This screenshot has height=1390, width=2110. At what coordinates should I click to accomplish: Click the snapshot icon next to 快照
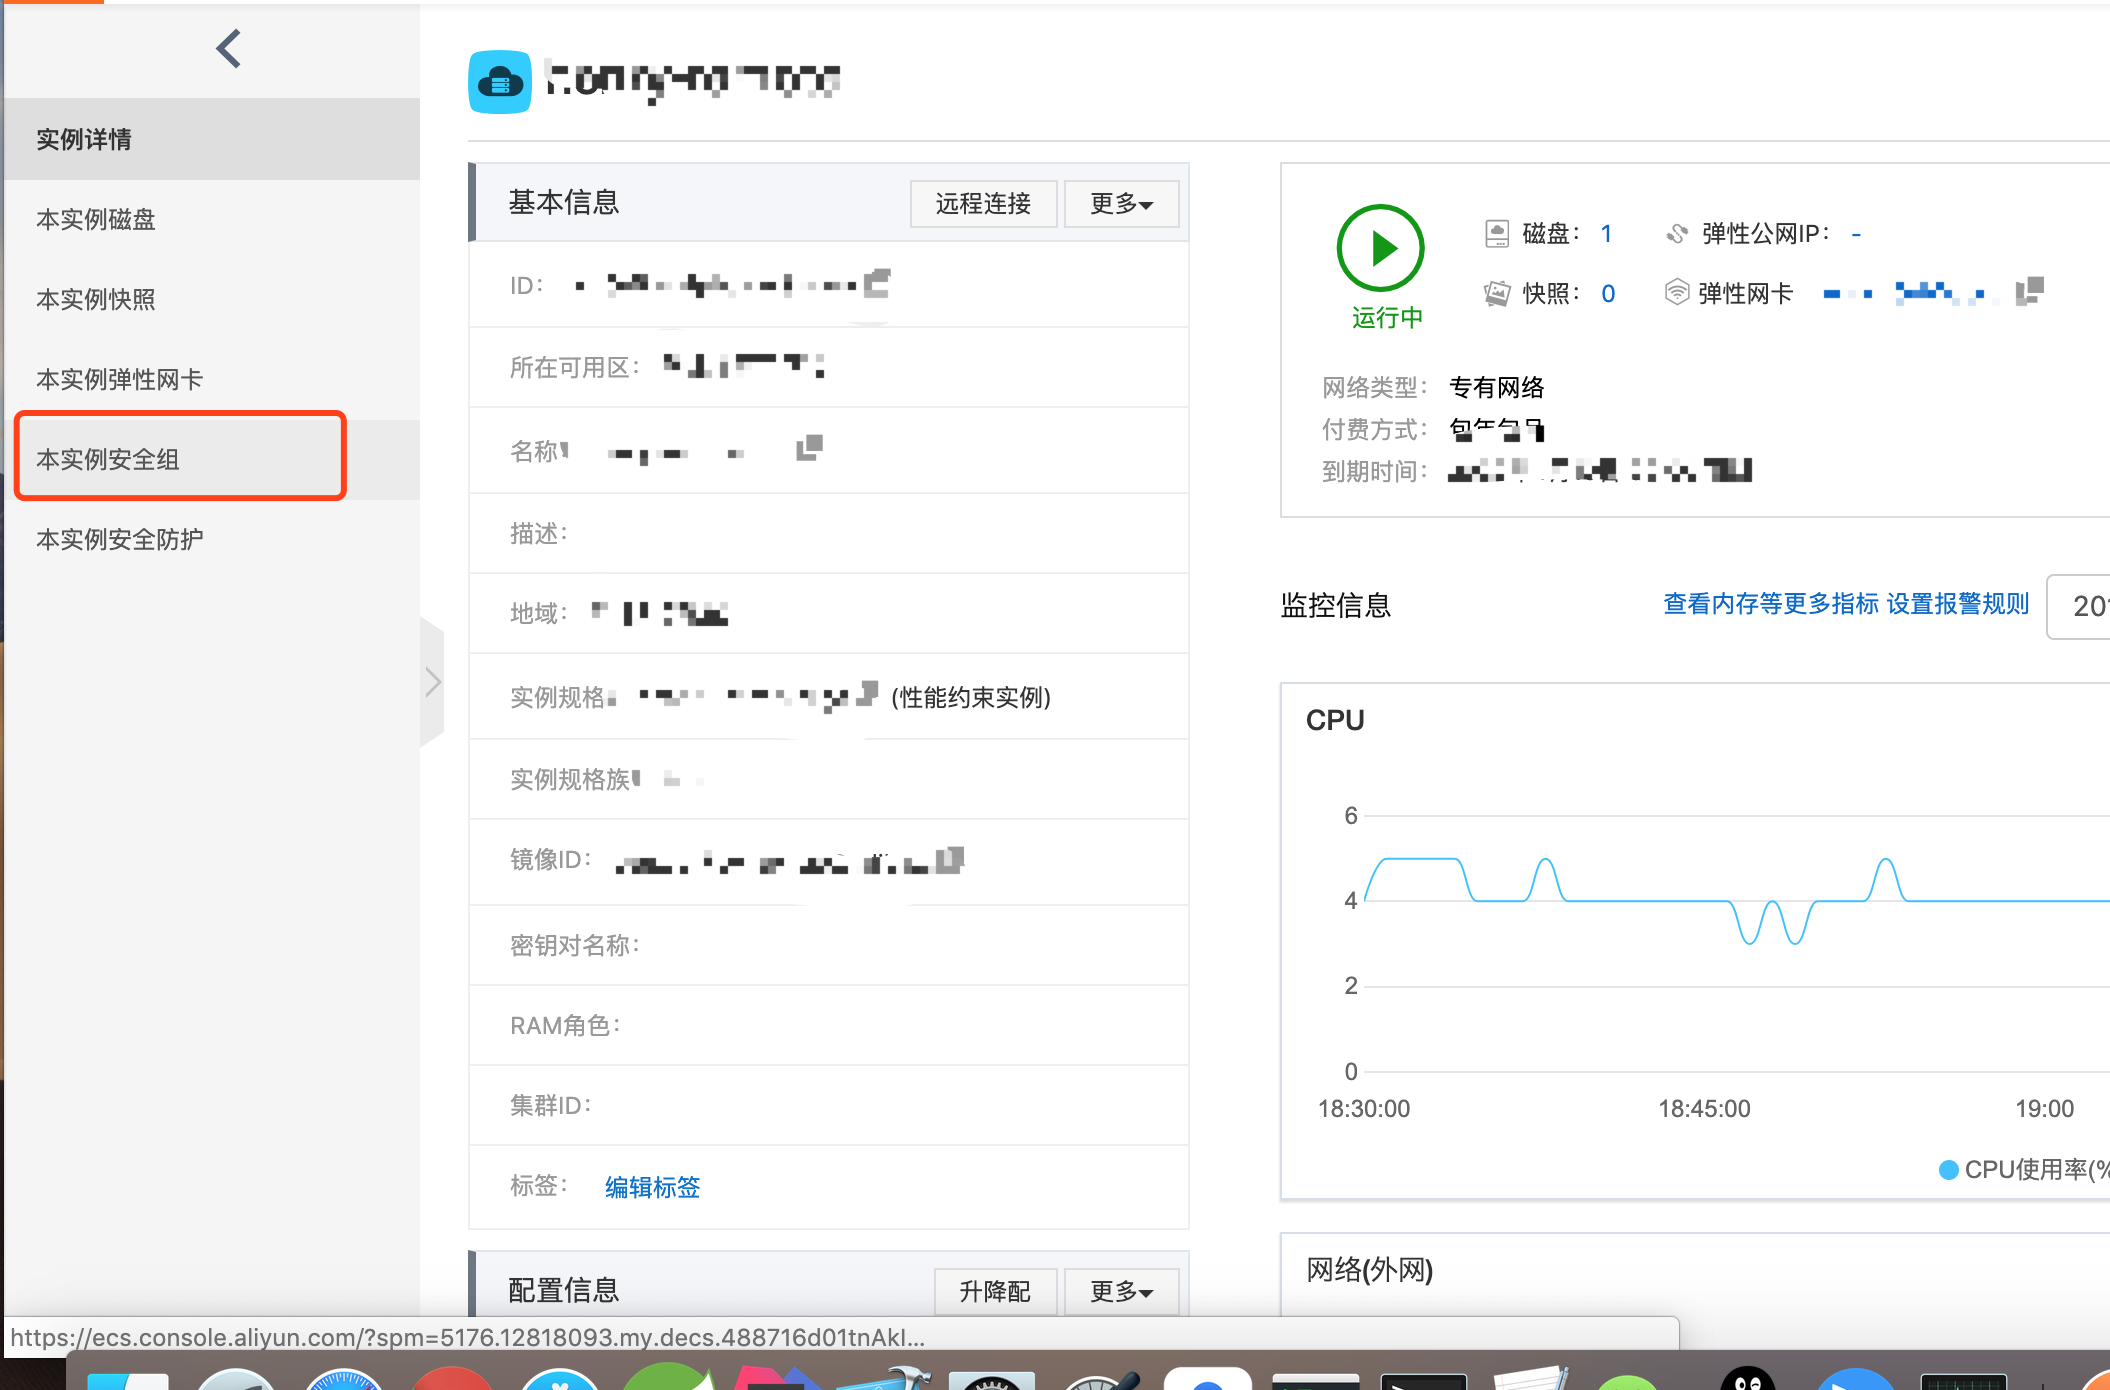coord(1496,293)
